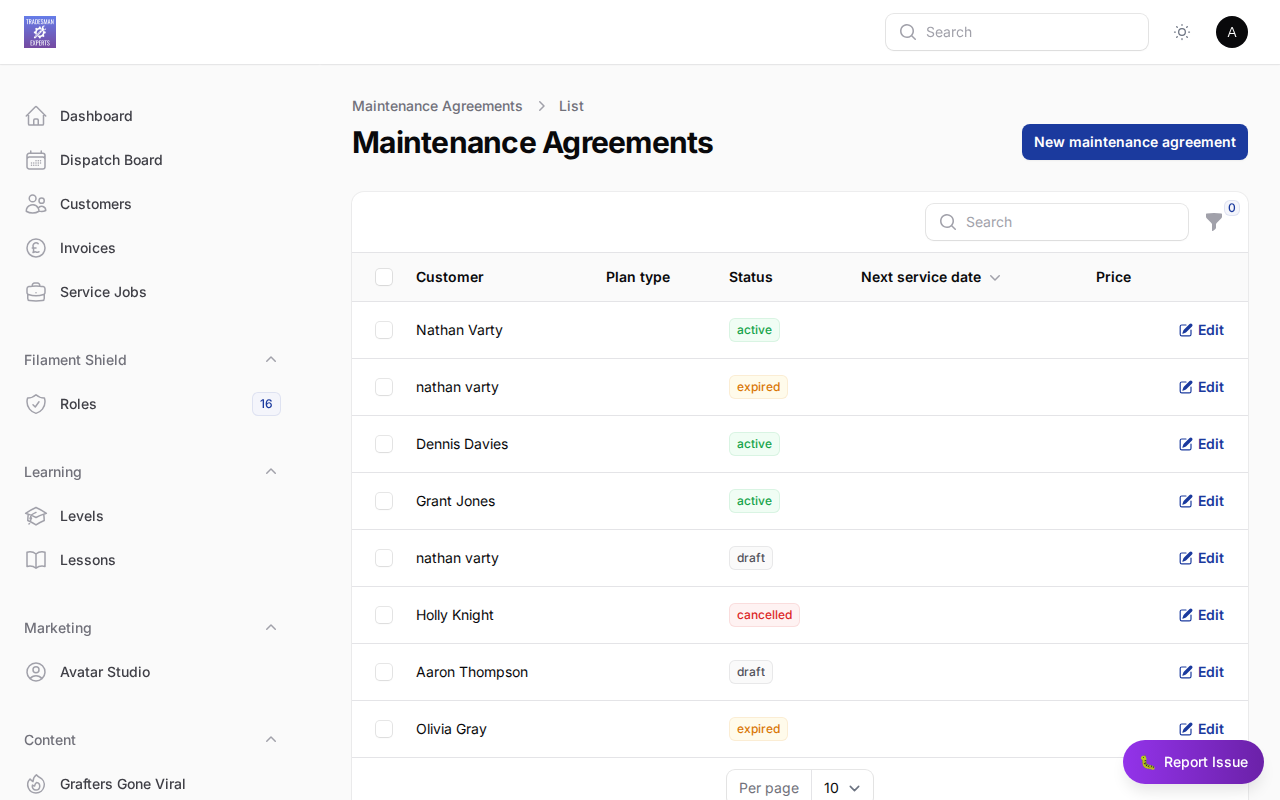This screenshot has width=1280, height=800.
Task: Open the Customers section icon
Action: coord(36,204)
